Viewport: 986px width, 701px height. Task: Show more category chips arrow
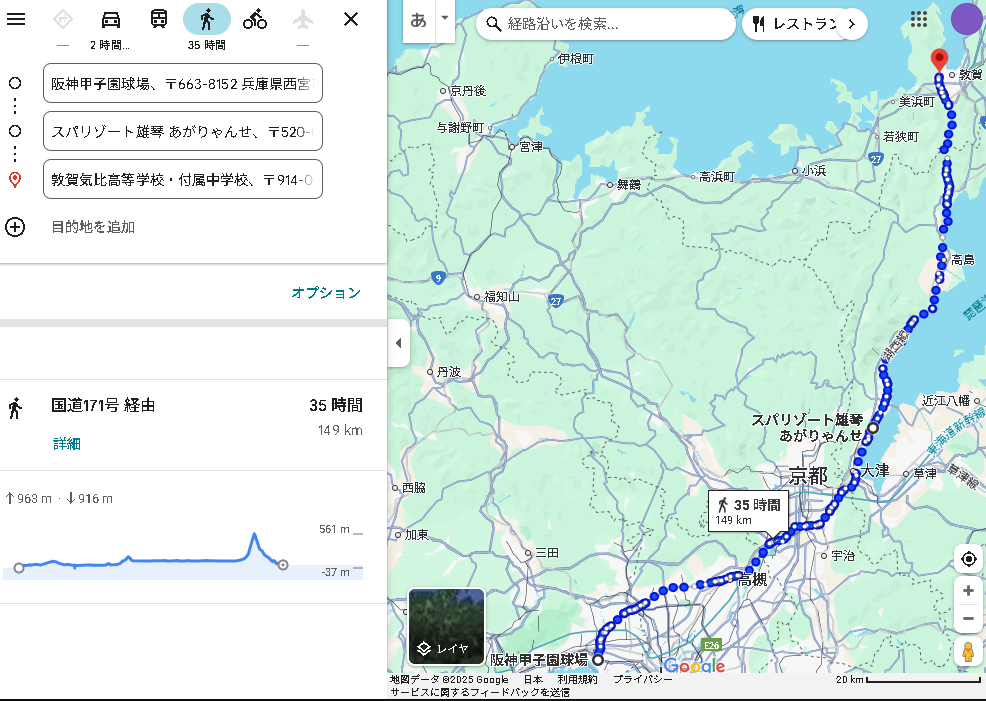click(x=852, y=24)
